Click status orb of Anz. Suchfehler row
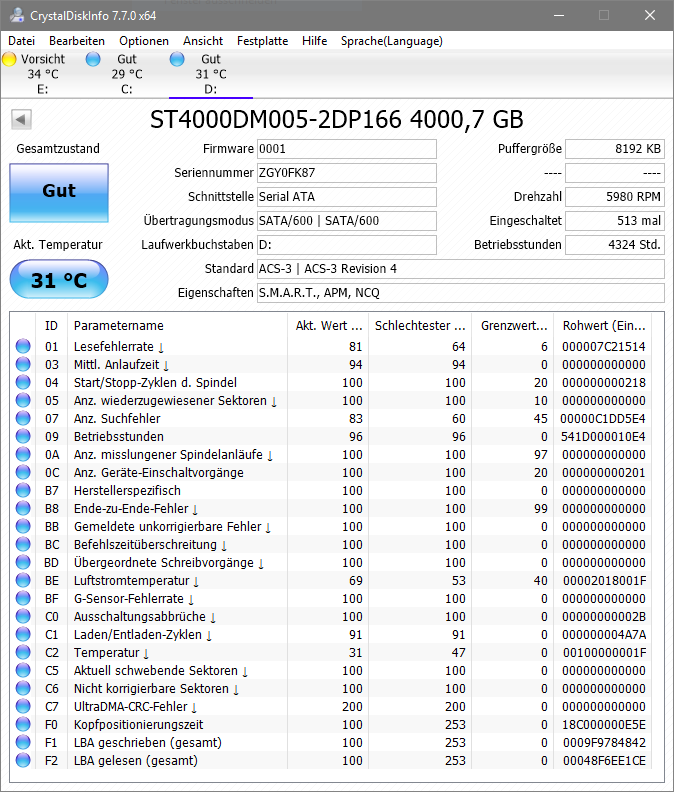The width and height of the screenshot is (674, 792). [23, 418]
